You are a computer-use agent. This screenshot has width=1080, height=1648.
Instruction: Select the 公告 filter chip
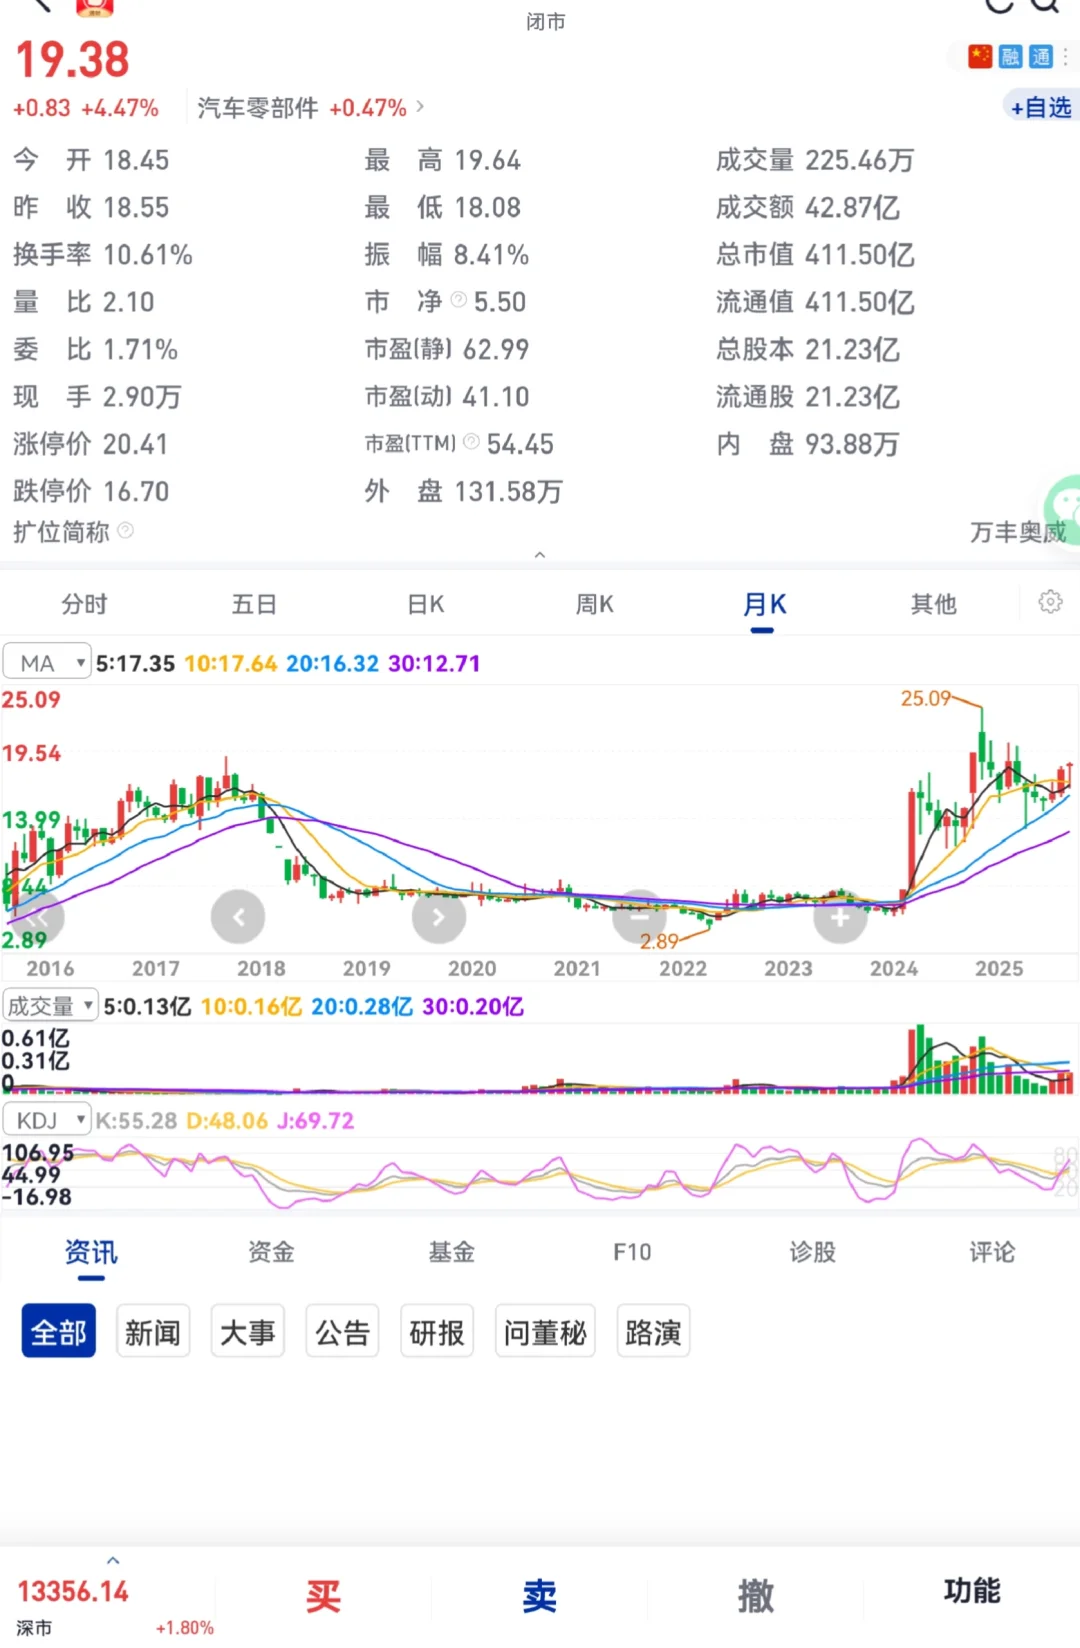[342, 1331]
